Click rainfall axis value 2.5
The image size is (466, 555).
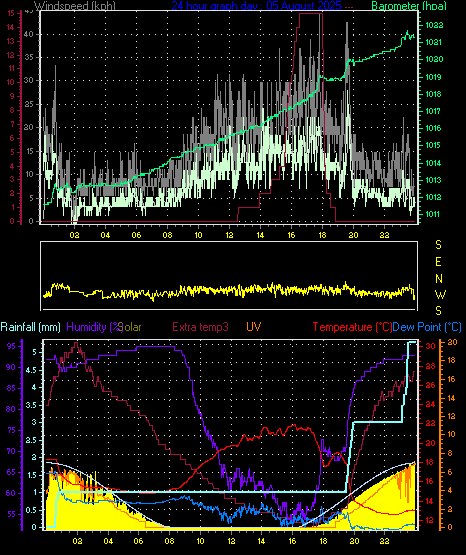coord(30,440)
